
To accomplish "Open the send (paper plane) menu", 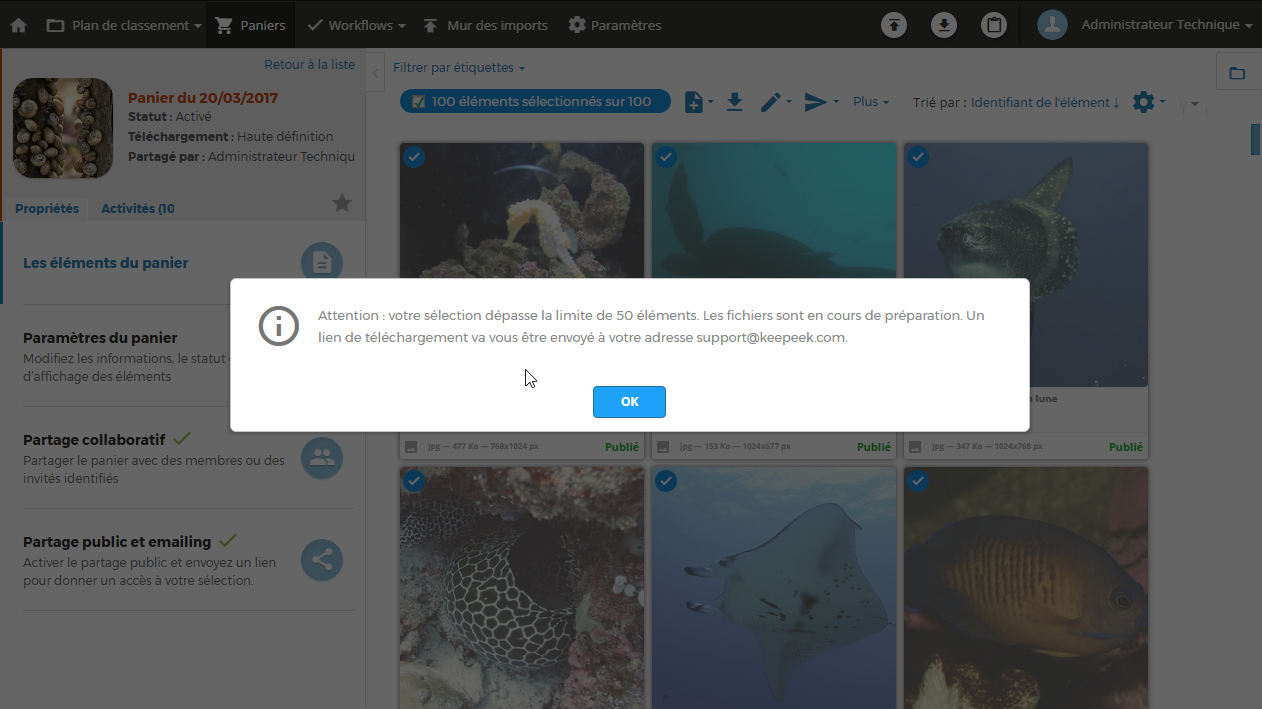I will (x=821, y=101).
